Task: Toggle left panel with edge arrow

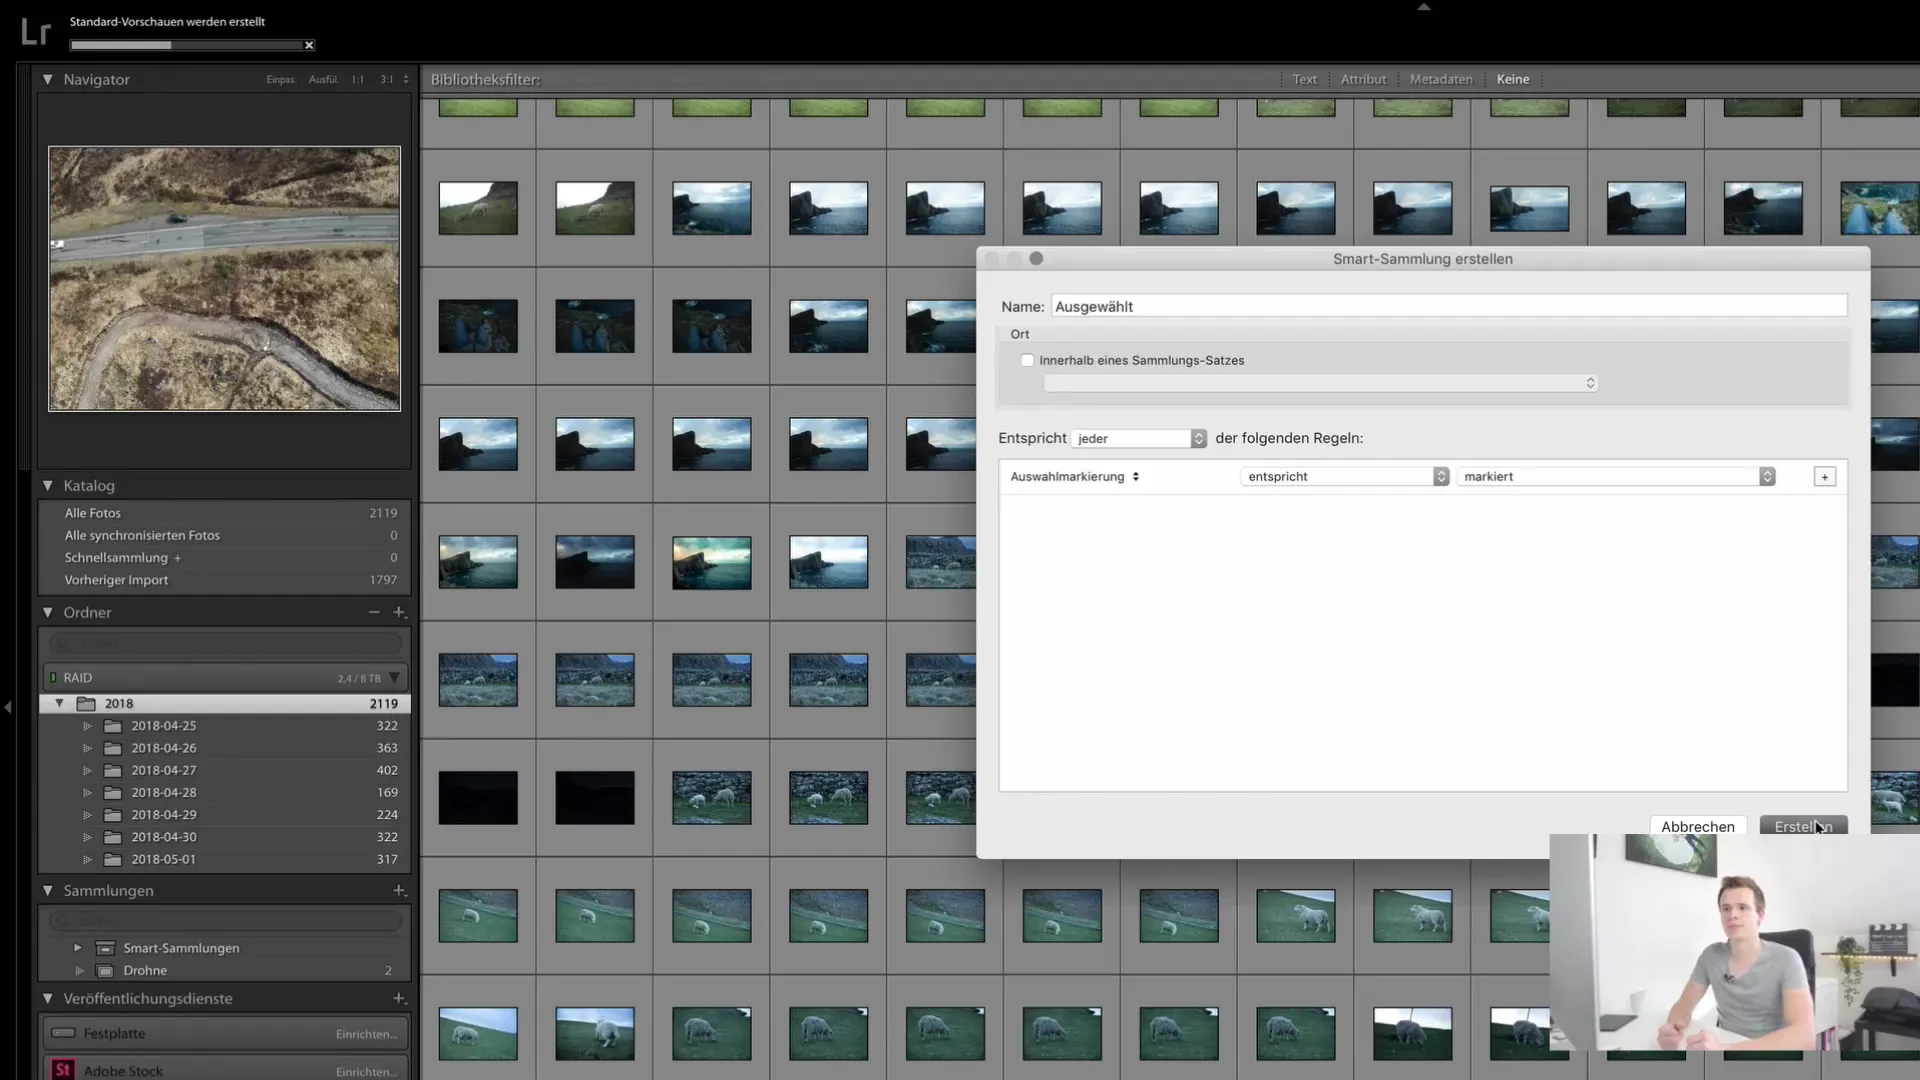Action: [x=8, y=707]
